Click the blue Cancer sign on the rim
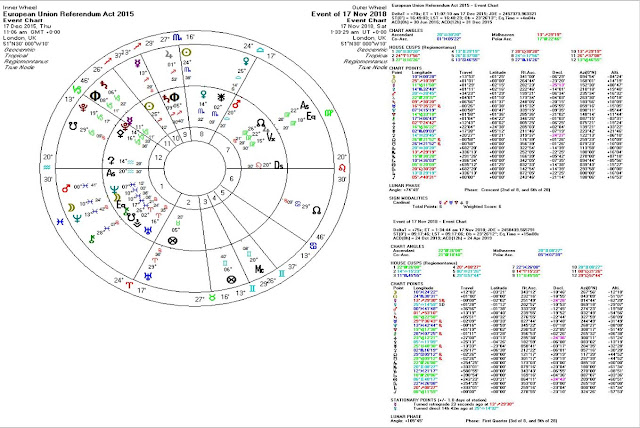Image resolution: width=640 pixels, height=428 pixels. pos(314,246)
